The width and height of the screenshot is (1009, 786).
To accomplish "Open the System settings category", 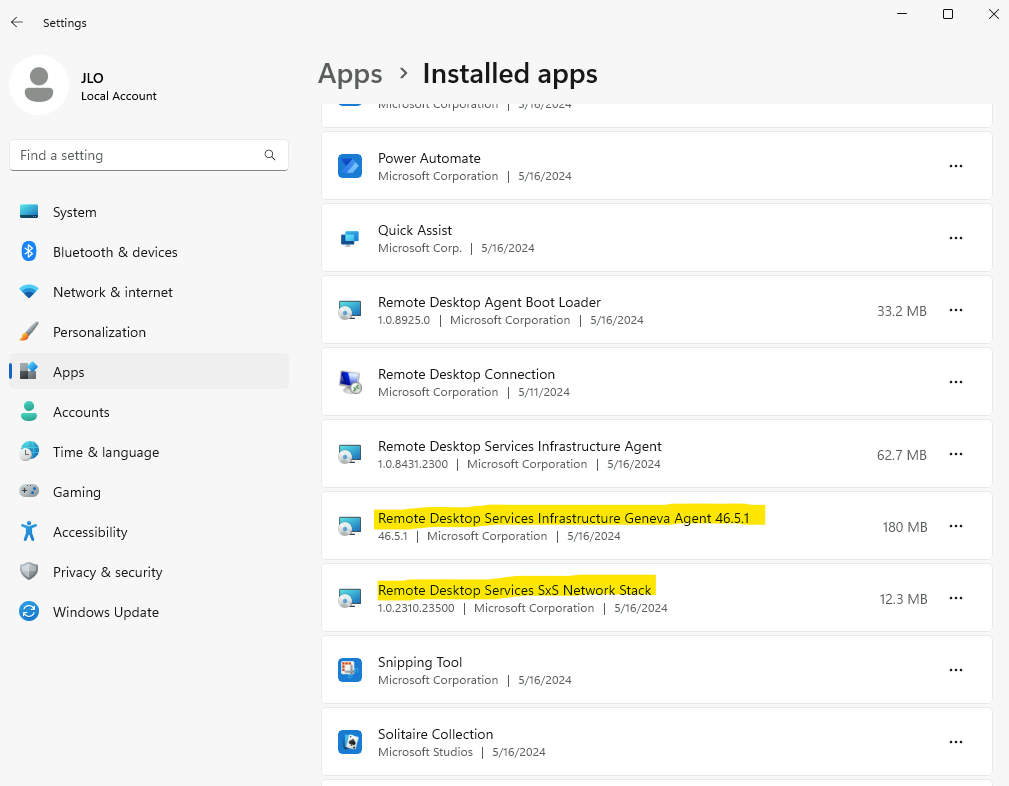I will click(x=149, y=212).
